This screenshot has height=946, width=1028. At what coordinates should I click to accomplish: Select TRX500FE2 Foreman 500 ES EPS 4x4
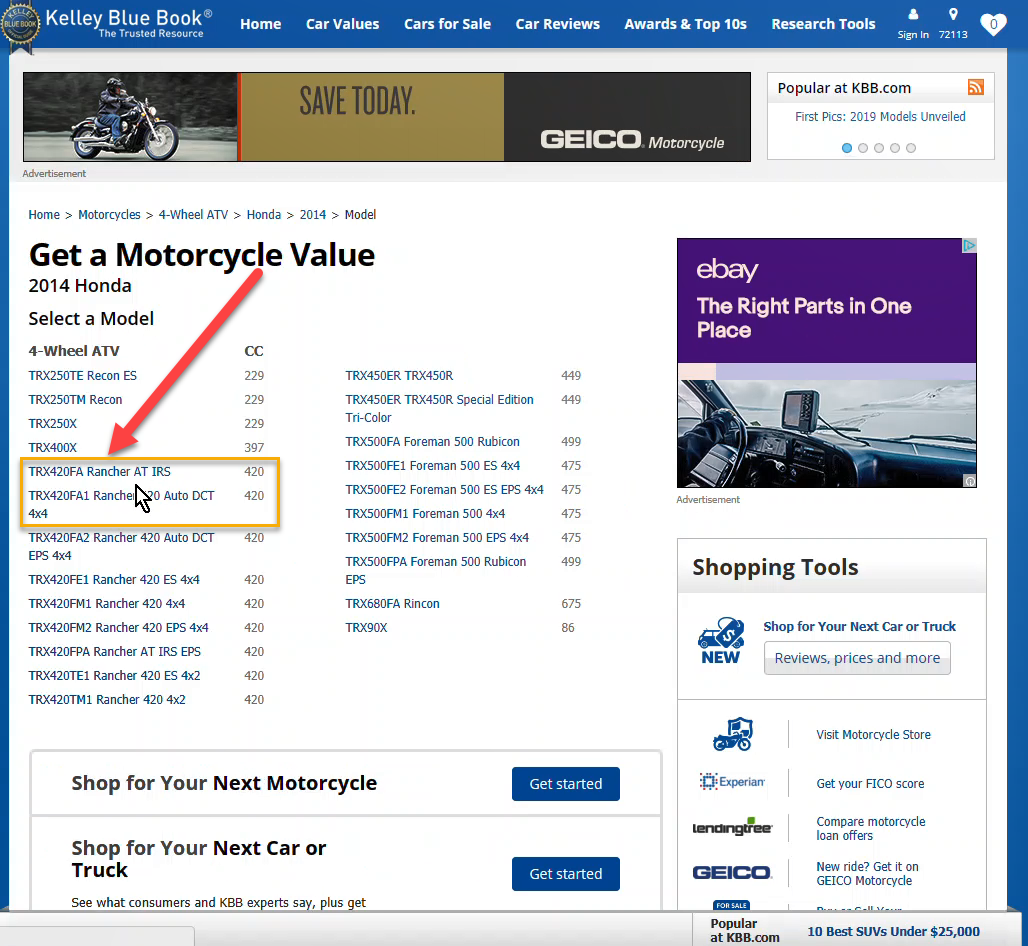pyautogui.click(x=445, y=490)
